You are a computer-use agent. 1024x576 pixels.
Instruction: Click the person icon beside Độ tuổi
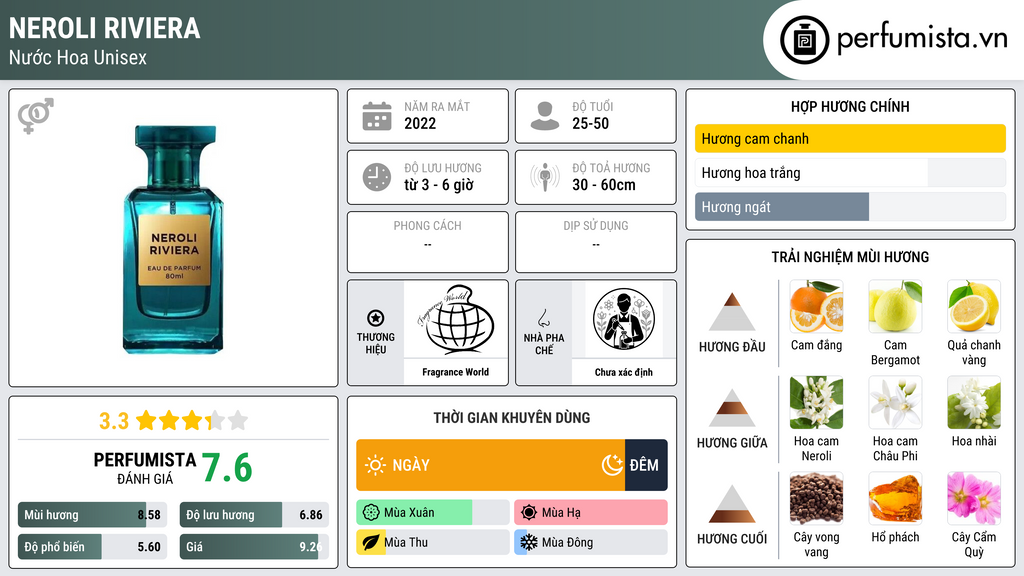[x=545, y=116]
